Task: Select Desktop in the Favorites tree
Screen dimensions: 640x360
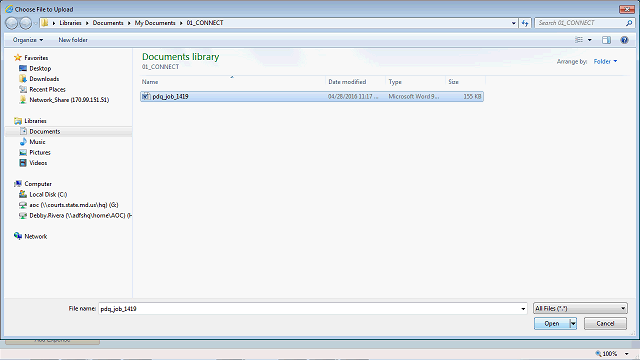Action: [x=40, y=68]
